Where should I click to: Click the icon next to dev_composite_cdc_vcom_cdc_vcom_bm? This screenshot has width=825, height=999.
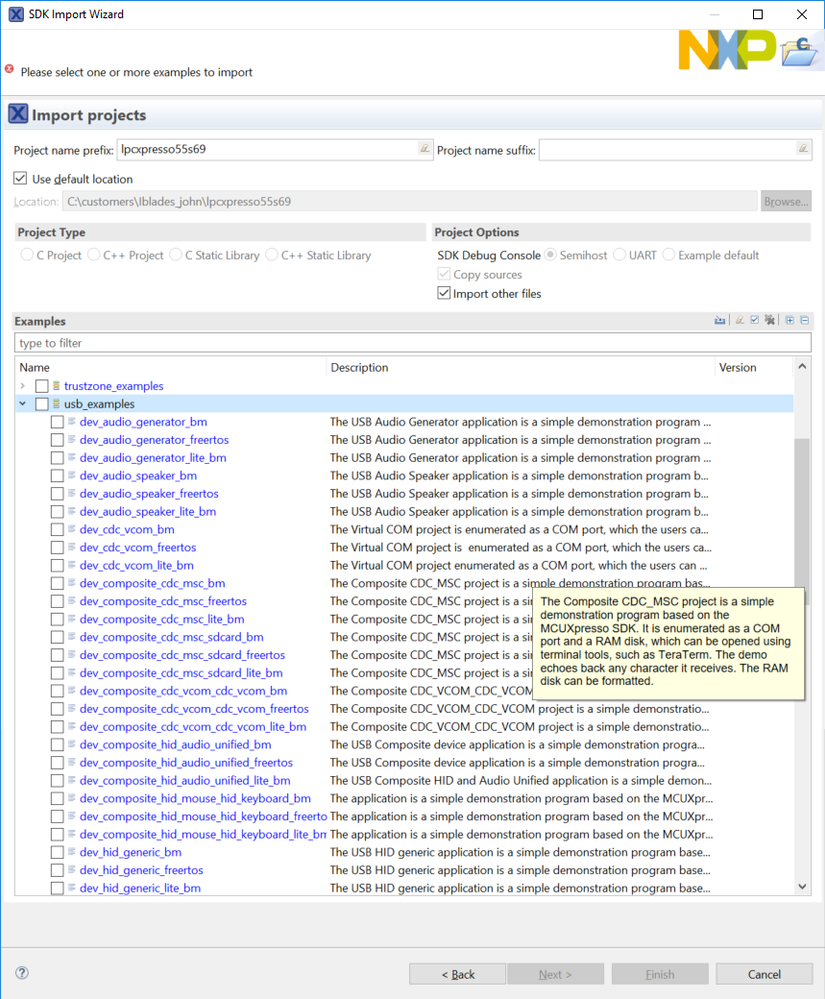click(72, 690)
